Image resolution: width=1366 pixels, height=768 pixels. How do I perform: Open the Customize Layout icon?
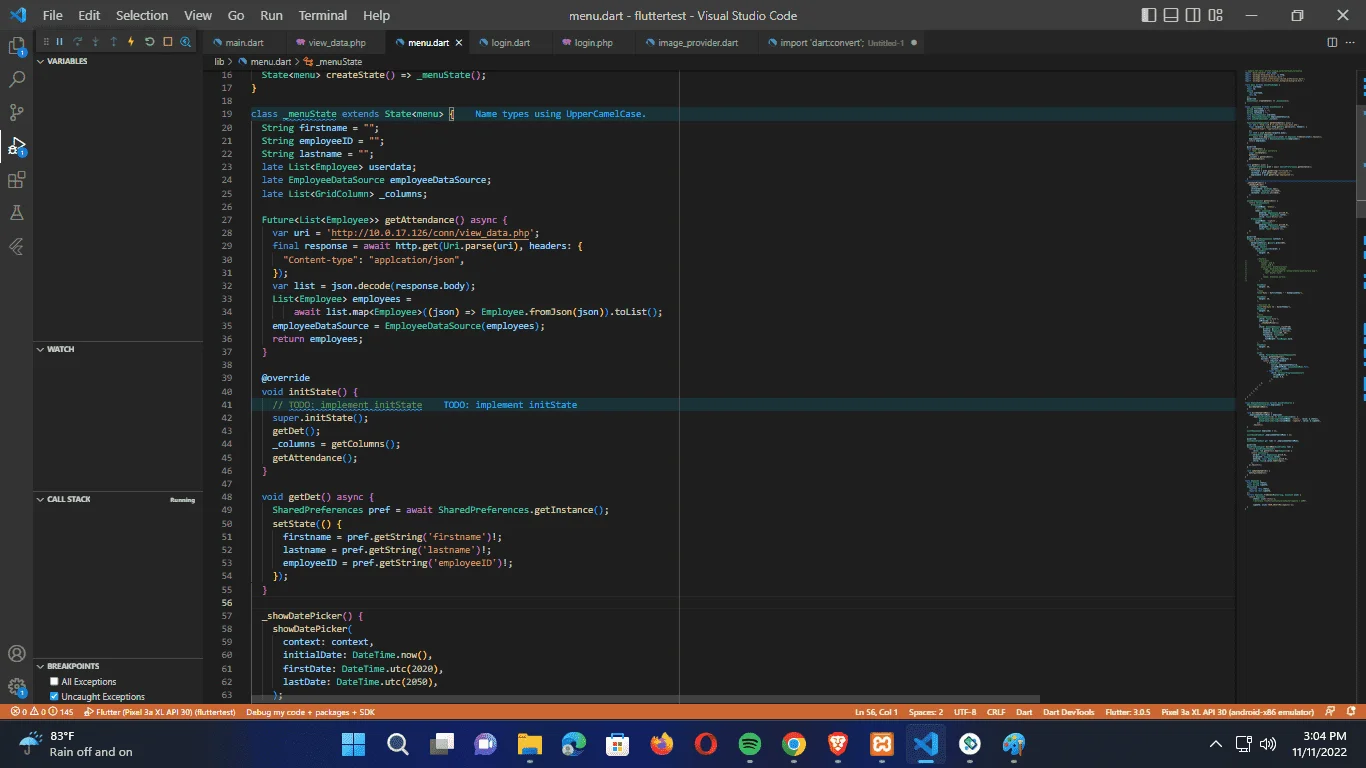click(1215, 15)
